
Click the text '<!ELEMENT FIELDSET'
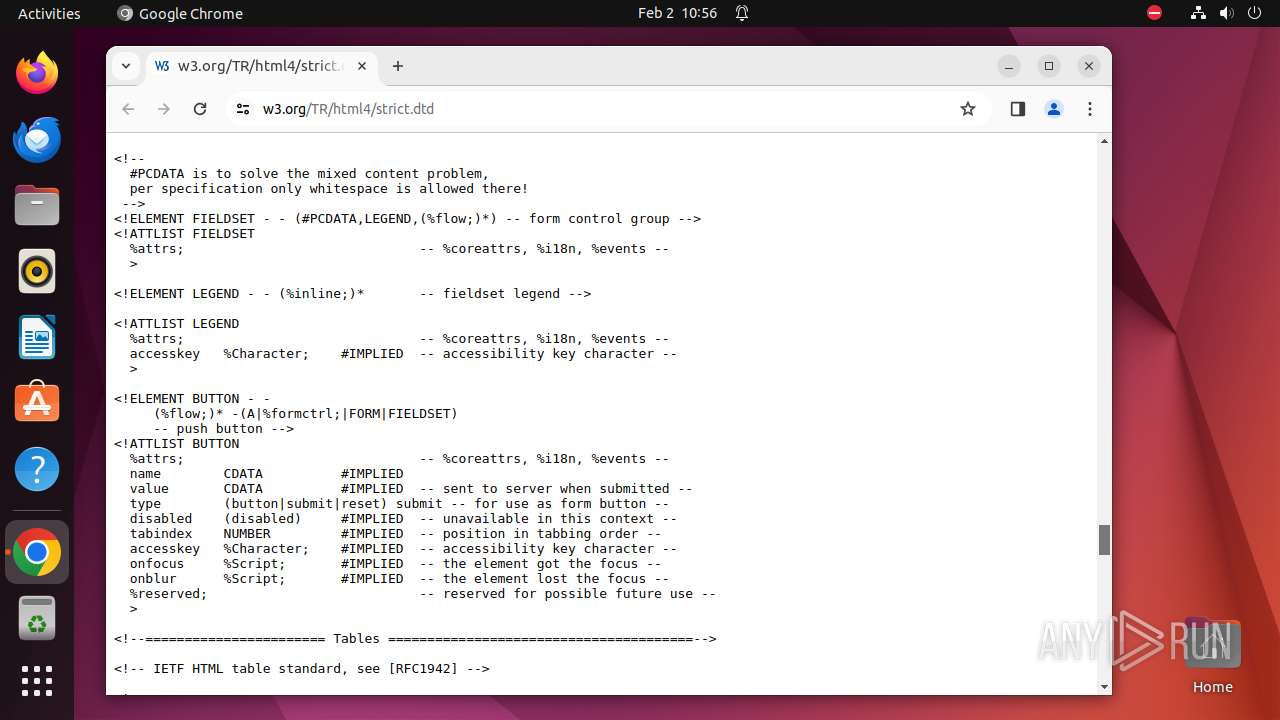point(184,219)
